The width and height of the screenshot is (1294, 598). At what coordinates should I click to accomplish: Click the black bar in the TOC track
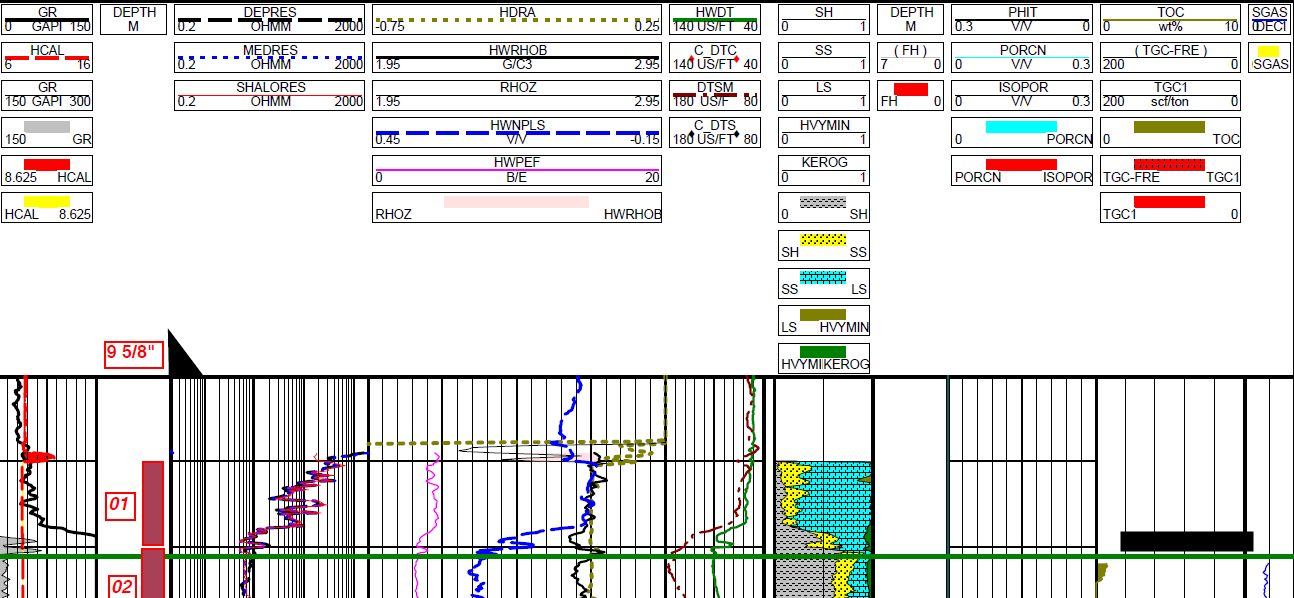coord(1186,541)
